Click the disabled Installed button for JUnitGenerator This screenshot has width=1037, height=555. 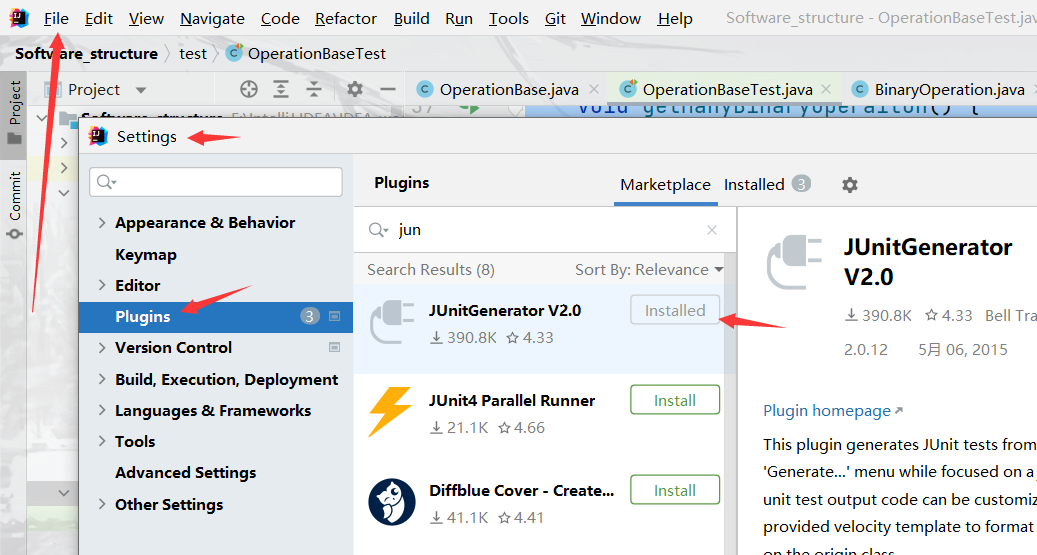[675, 310]
